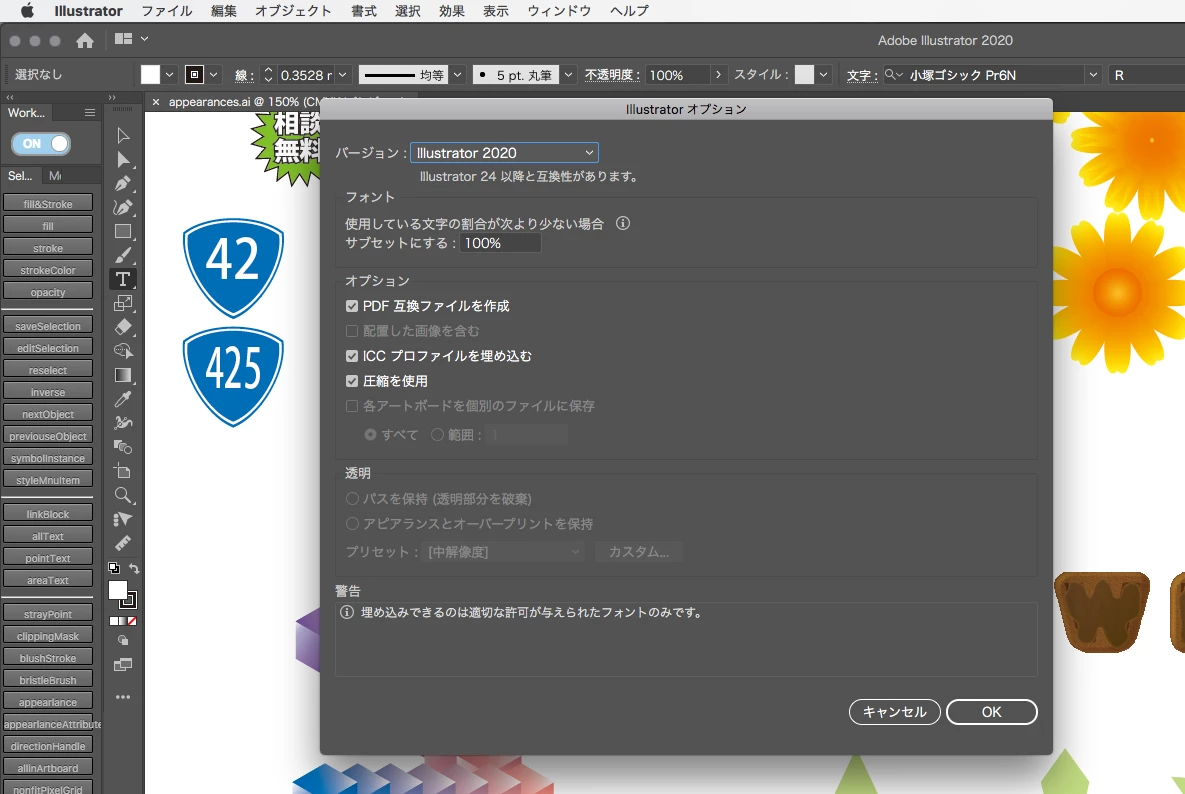Viewport: 1185px width, 794px height.
Task: Open the オブジェクト menu
Action: click(293, 11)
